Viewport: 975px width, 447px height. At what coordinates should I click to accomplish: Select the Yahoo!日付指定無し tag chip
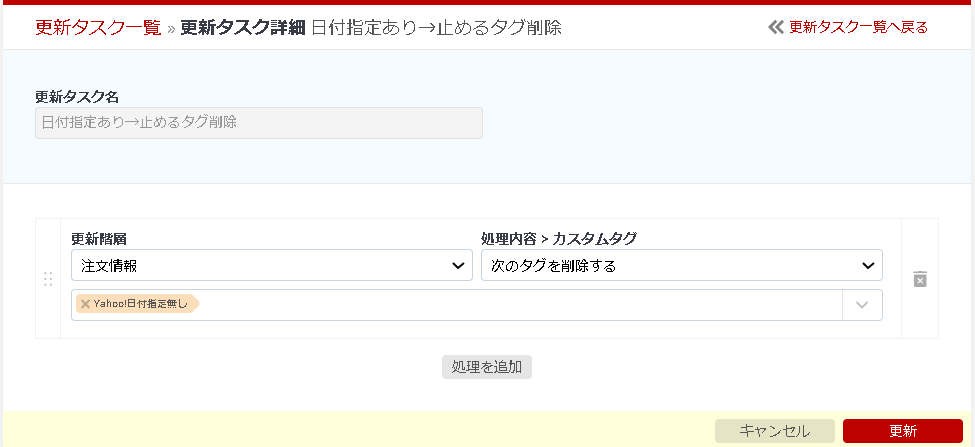tap(142, 304)
